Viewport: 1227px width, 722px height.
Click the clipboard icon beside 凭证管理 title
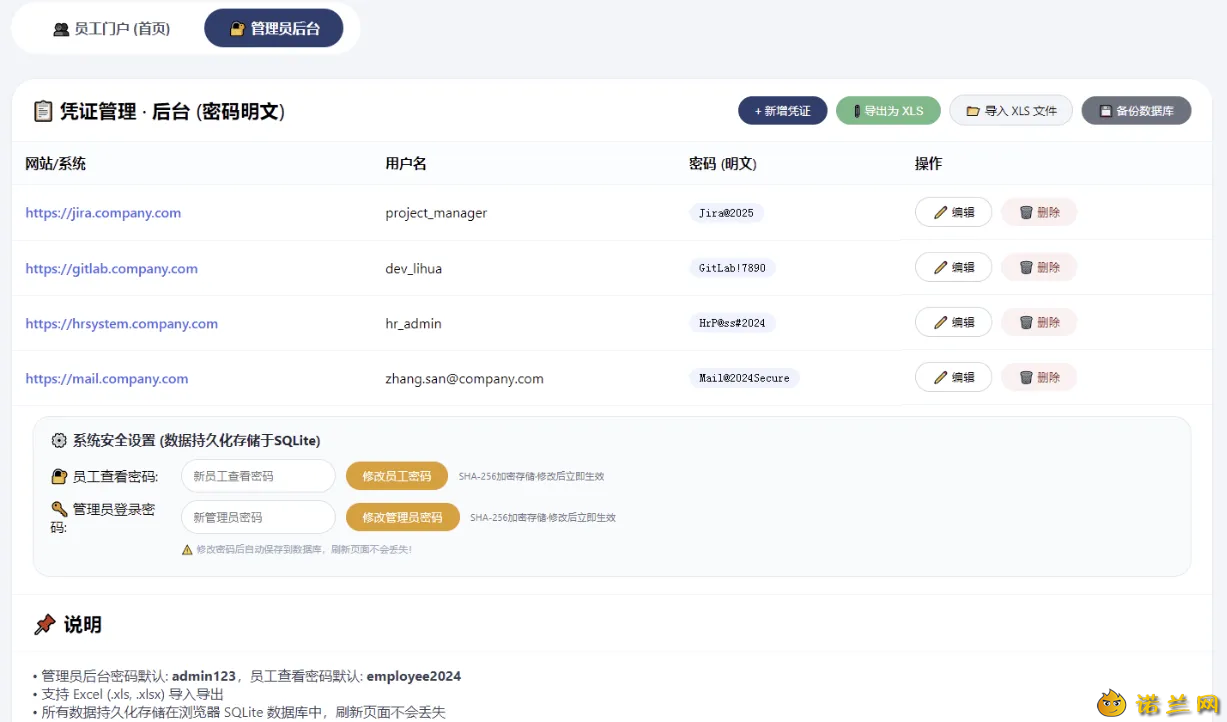click(x=43, y=111)
